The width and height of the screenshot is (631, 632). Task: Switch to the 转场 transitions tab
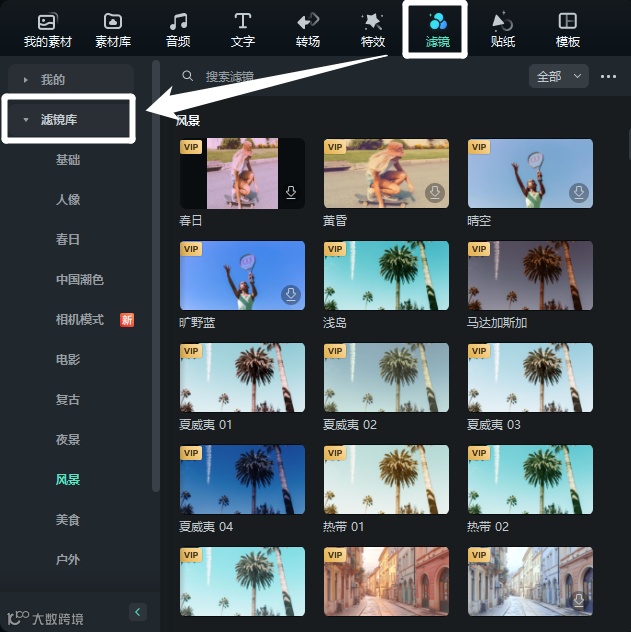point(308,31)
